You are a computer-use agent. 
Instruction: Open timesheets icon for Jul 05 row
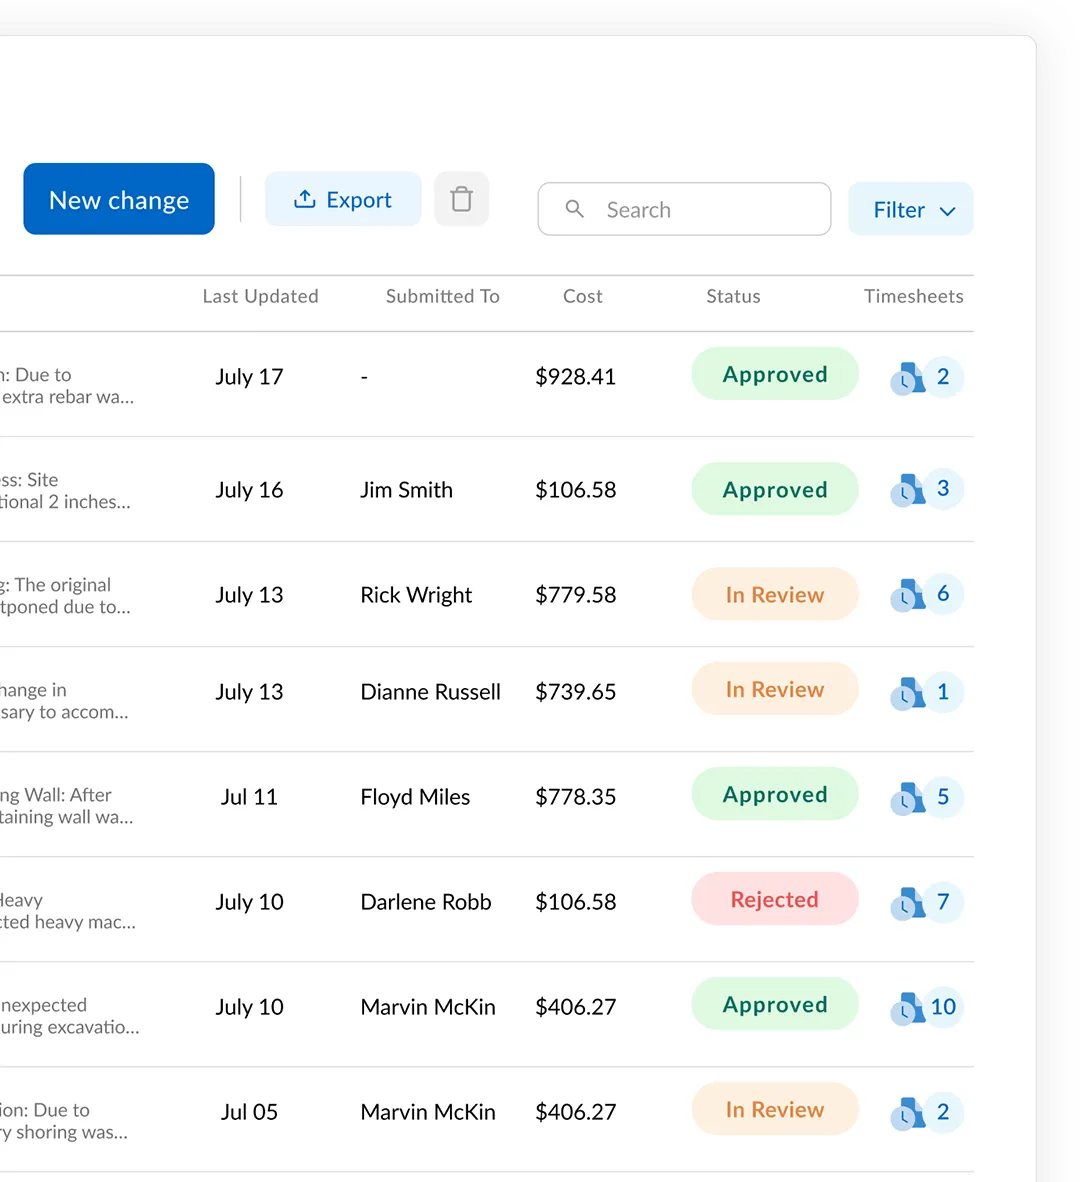907,1113
